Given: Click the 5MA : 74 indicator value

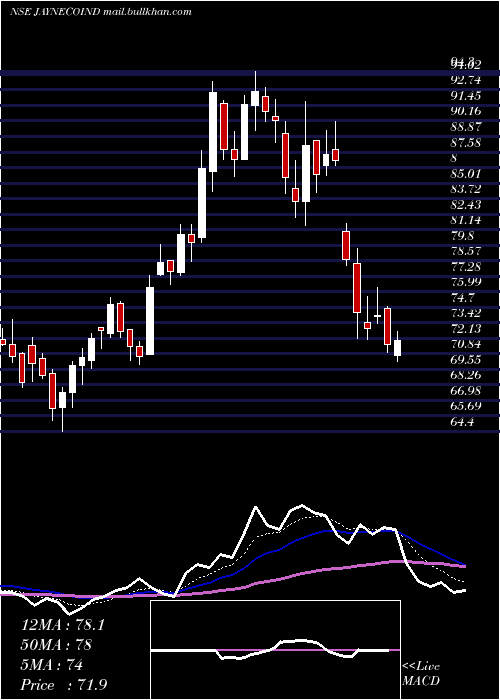Looking at the screenshot, I should click(x=52, y=665).
